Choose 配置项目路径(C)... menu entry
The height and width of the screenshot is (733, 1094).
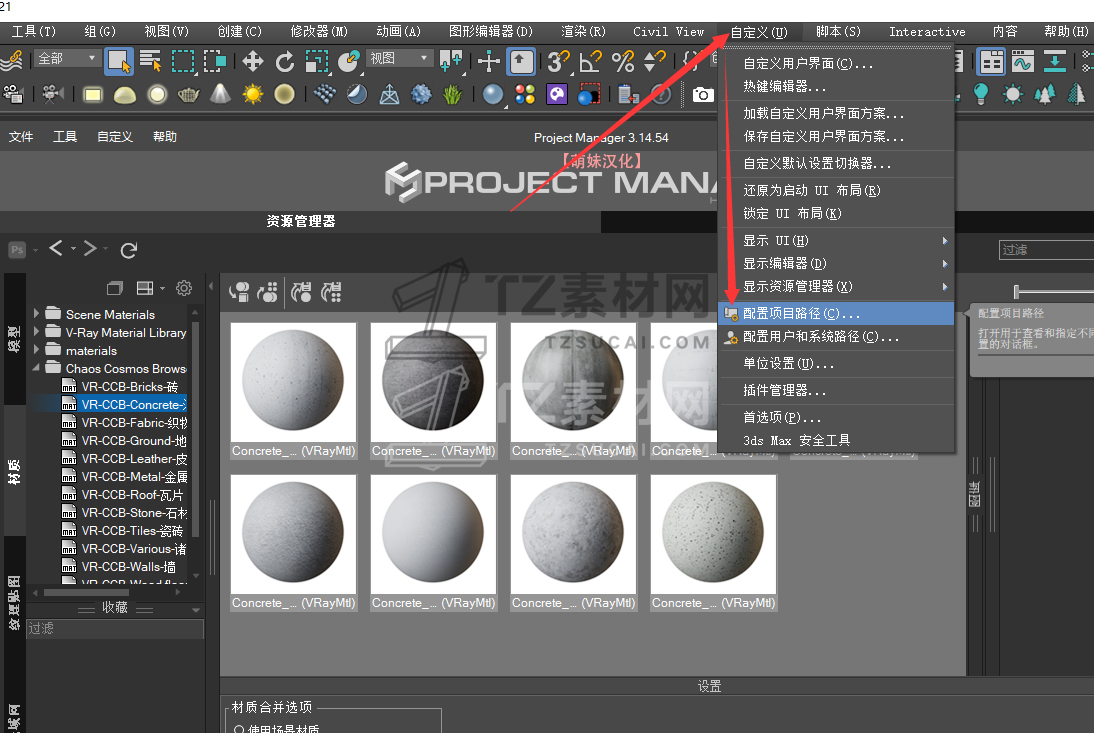pyautogui.click(x=836, y=314)
